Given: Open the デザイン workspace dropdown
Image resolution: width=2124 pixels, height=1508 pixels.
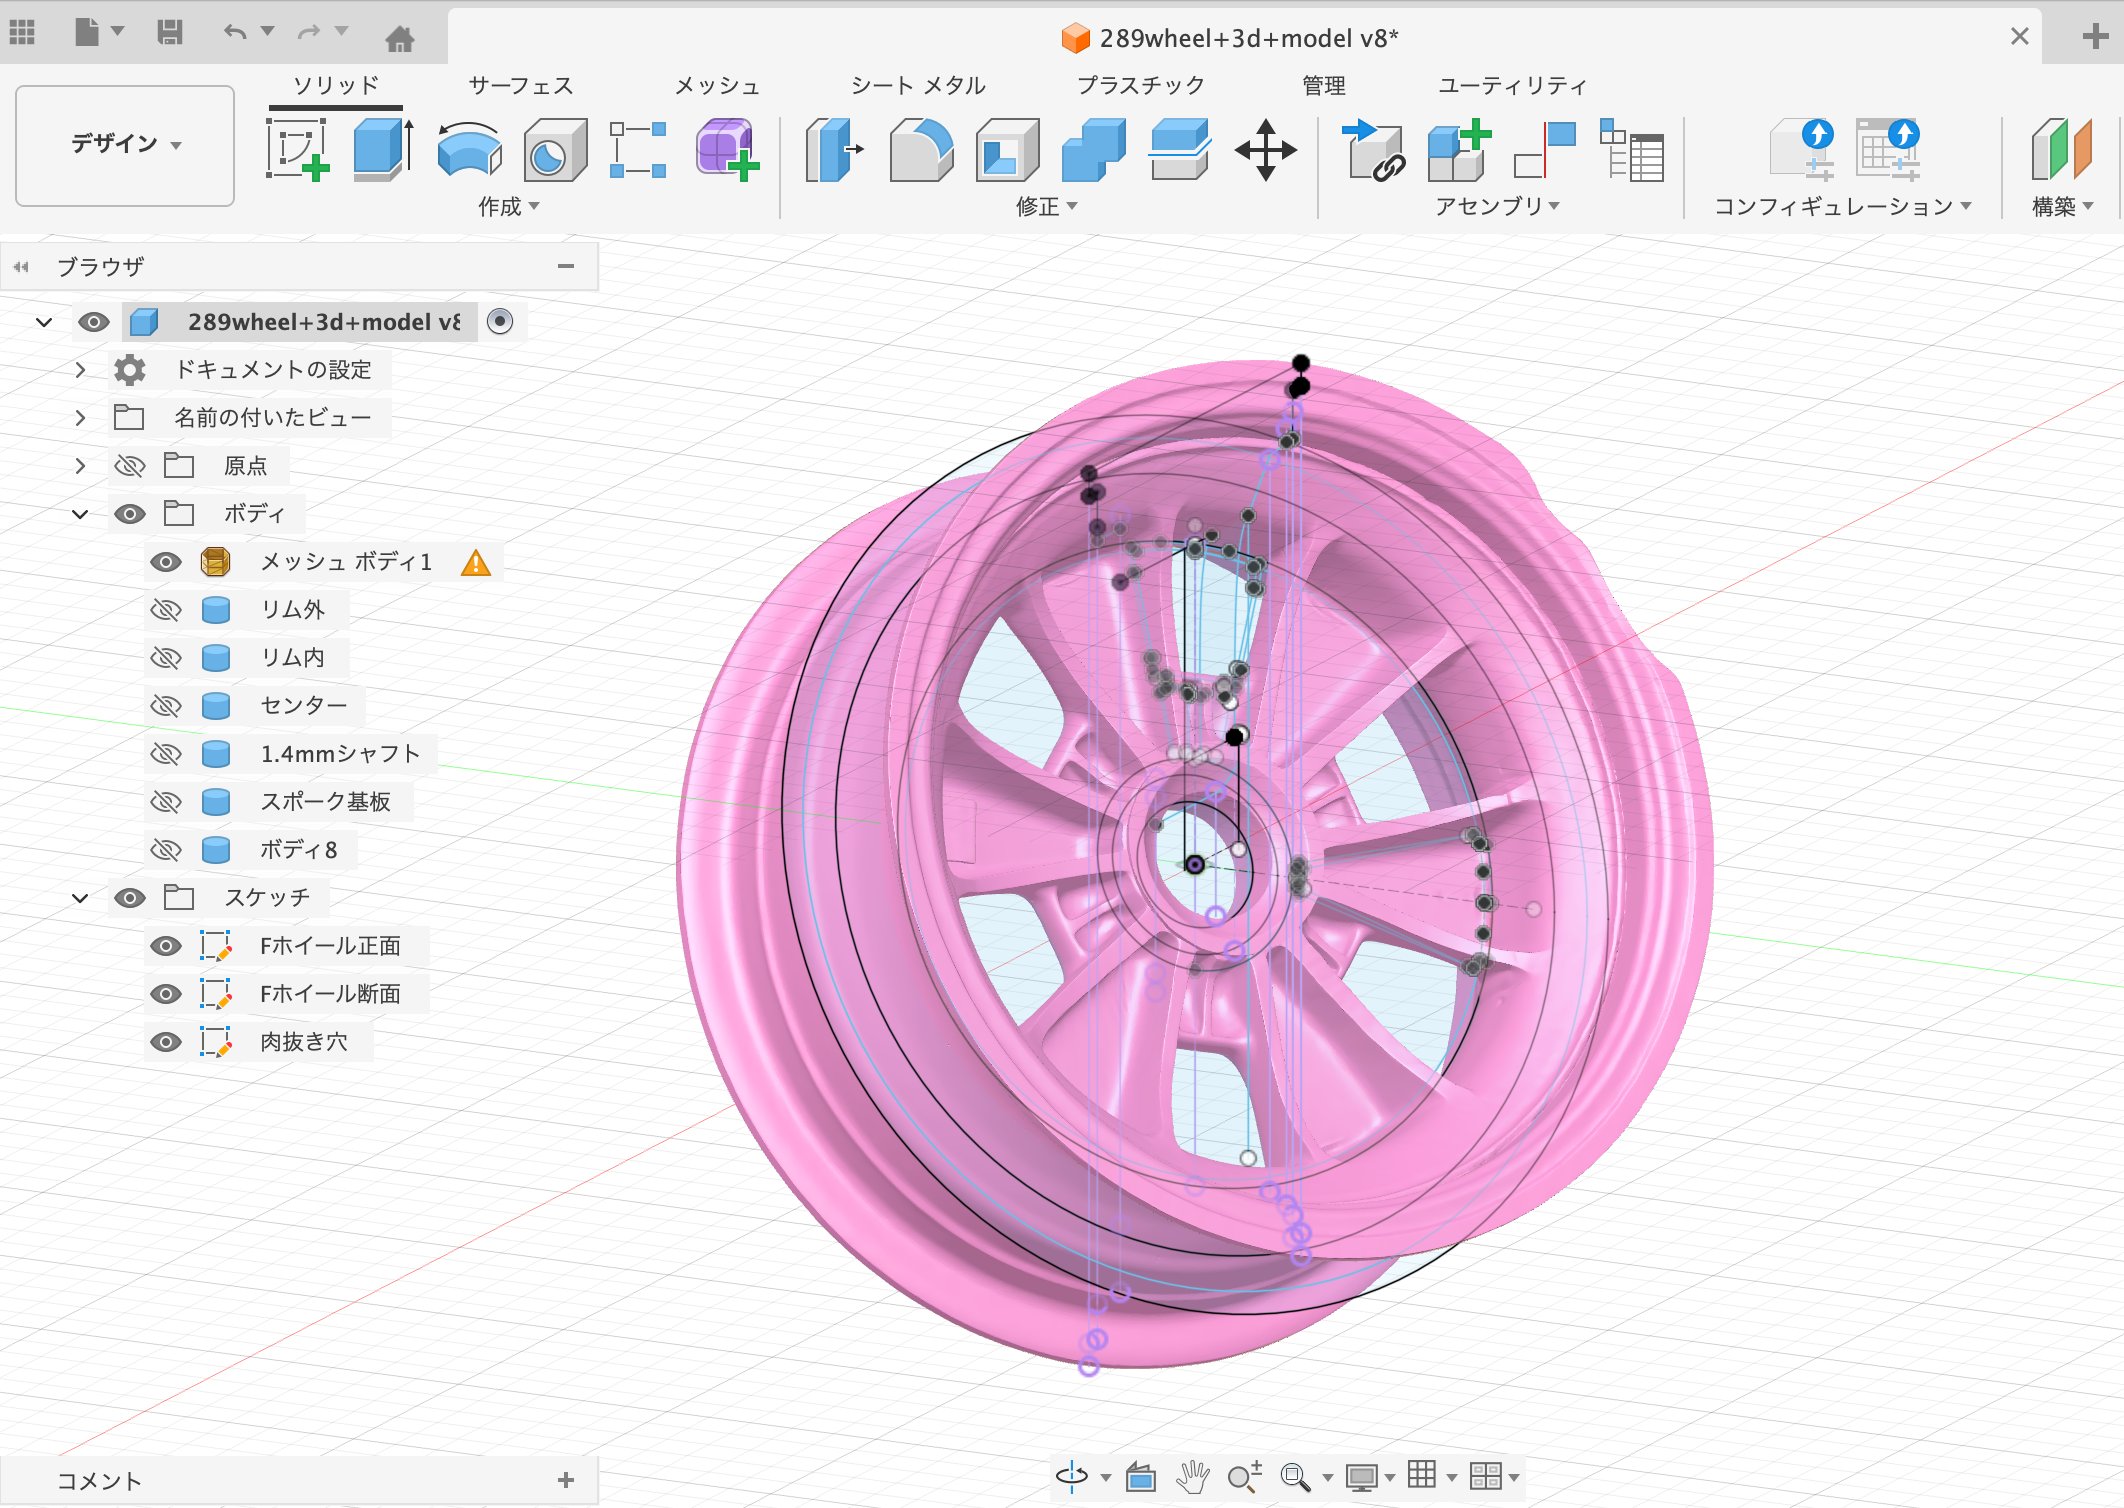Looking at the screenshot, I should [125, 144].
